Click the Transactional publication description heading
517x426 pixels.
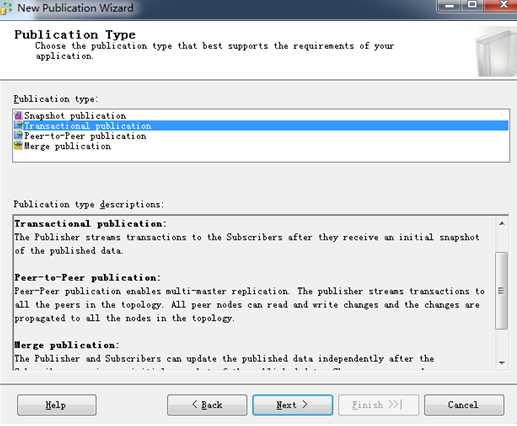(x=90, y=224)
